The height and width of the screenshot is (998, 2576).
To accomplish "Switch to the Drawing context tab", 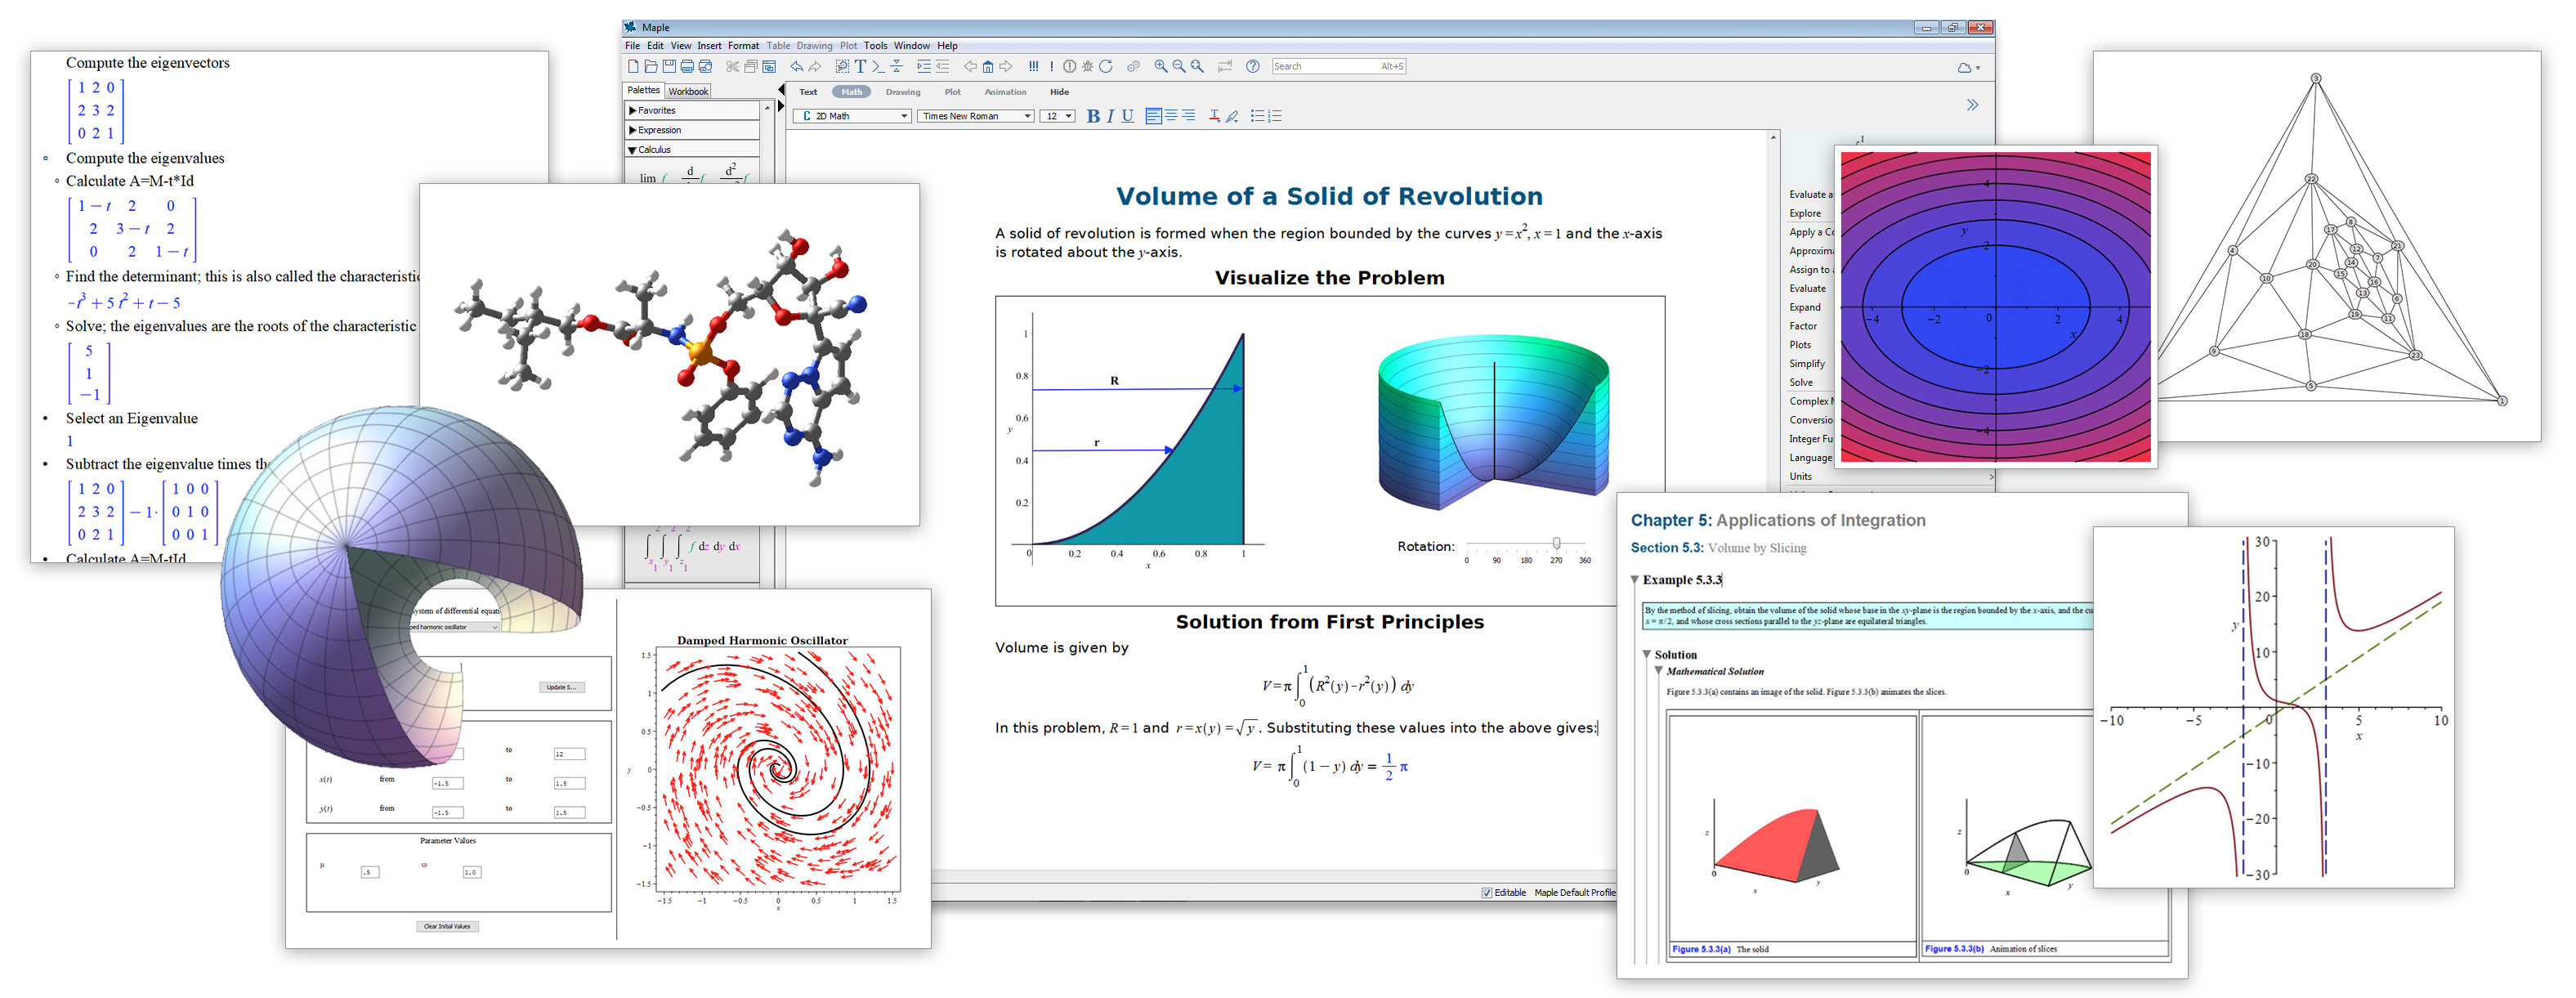I will pyautogui.click(x=903, y=91).
